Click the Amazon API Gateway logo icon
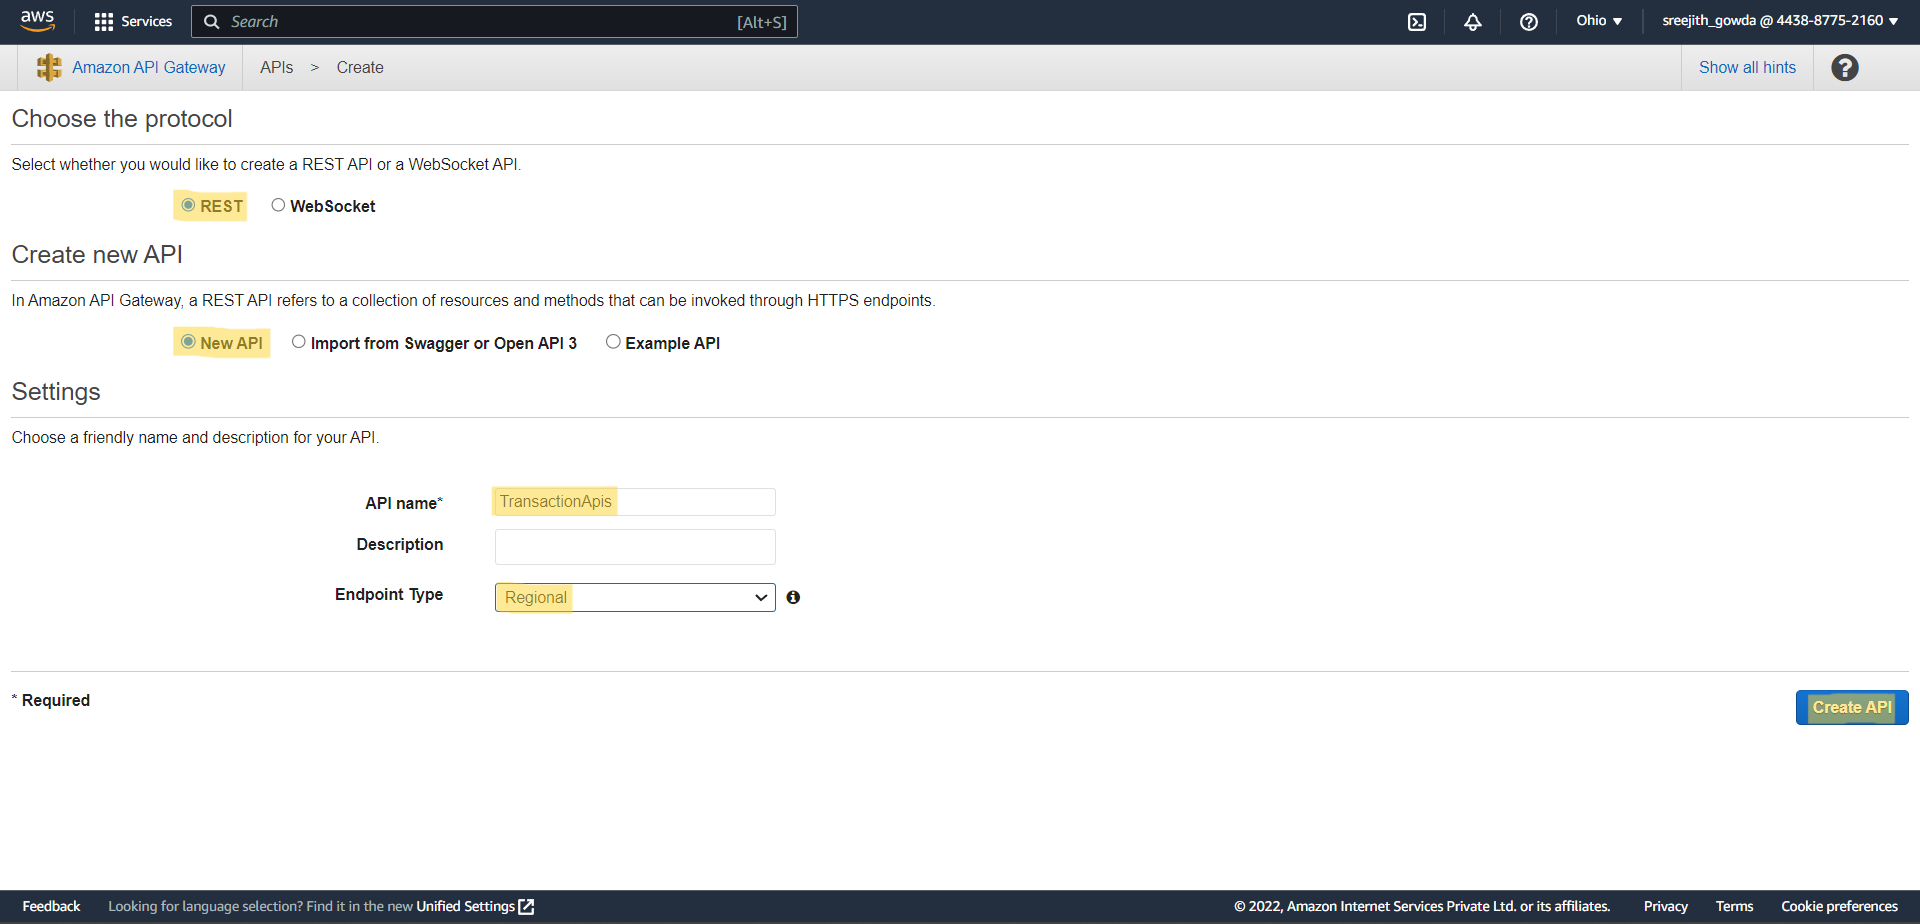The width and height of the screenshot is (1920, 924). 49,67
